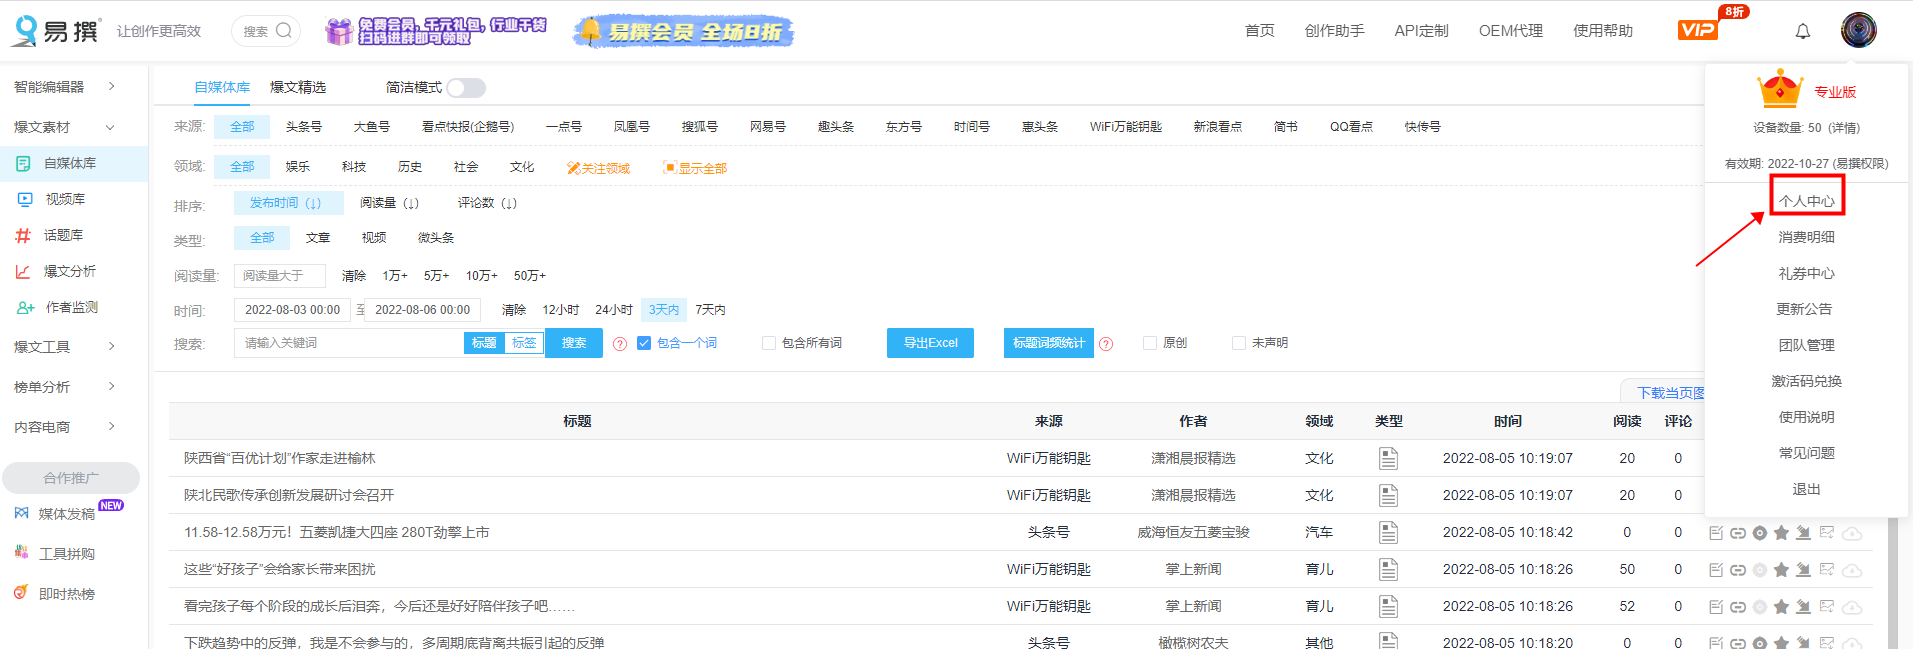This screenshot has width=1913, height=649.
Task: Click star icon in 看完孩子每个阶段 row
Action: (1781, 607)
